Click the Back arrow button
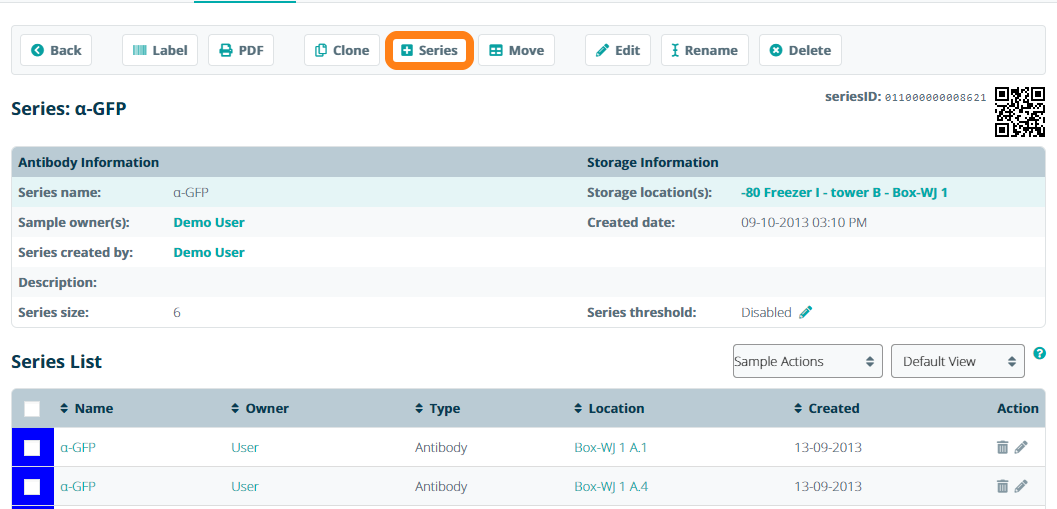Viewport: 1057px width, 509px height. tap(56, 50)
